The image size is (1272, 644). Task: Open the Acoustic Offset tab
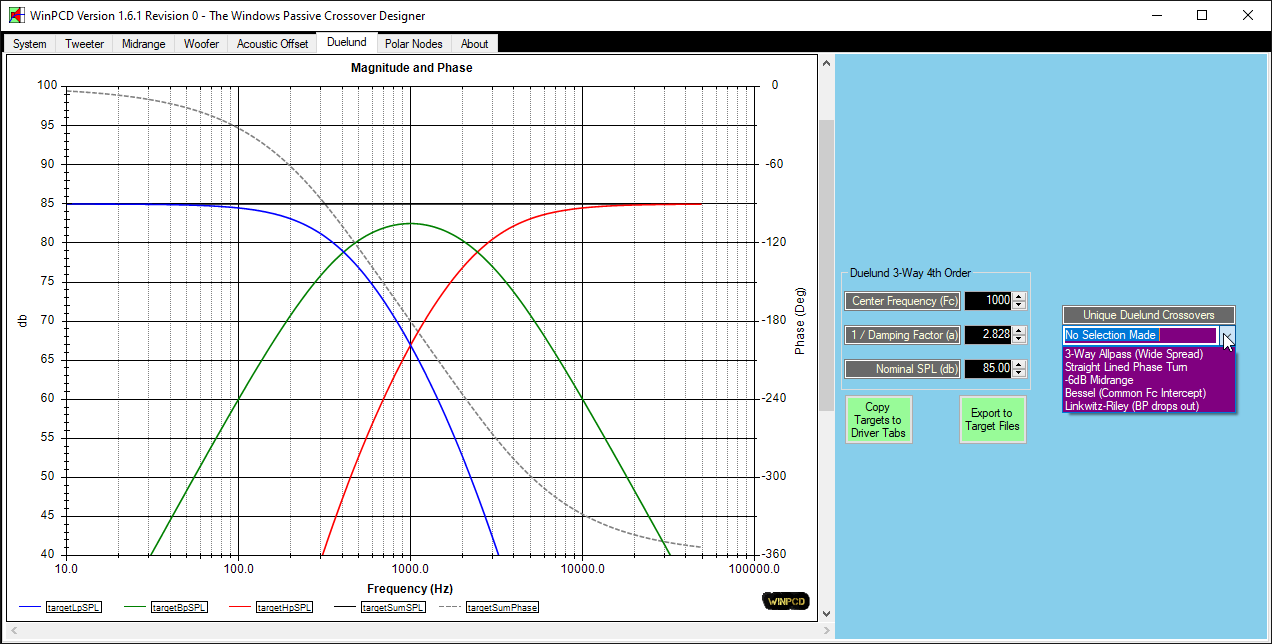coord(272,44)
